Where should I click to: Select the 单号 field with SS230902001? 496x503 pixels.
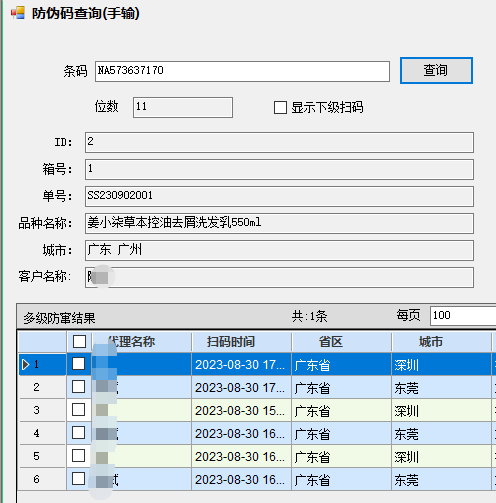[279, 196]
